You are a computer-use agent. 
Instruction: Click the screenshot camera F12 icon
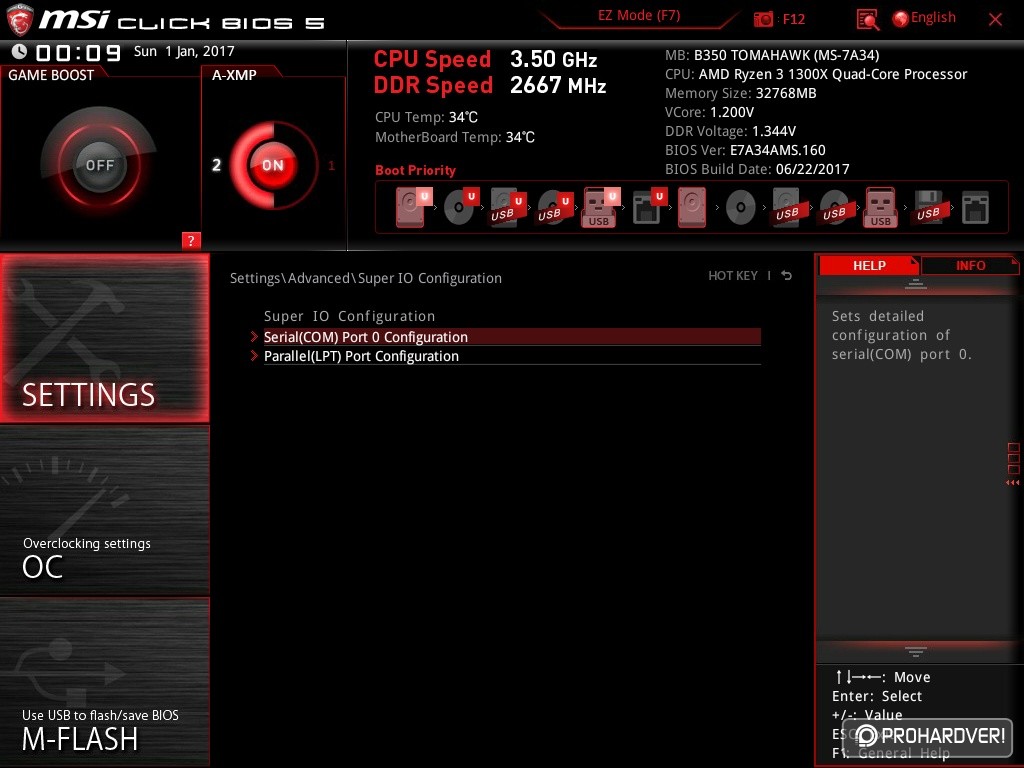pos(763,20)
